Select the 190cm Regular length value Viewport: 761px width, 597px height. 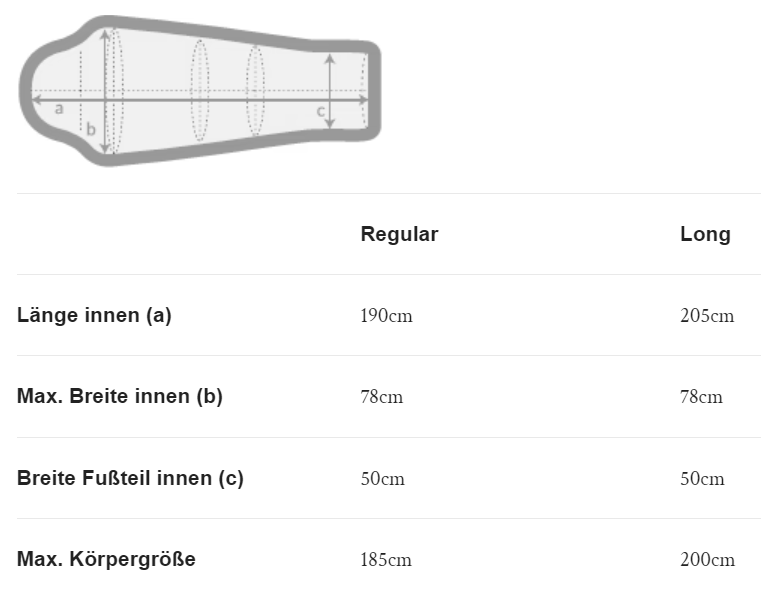pos(386,316)
